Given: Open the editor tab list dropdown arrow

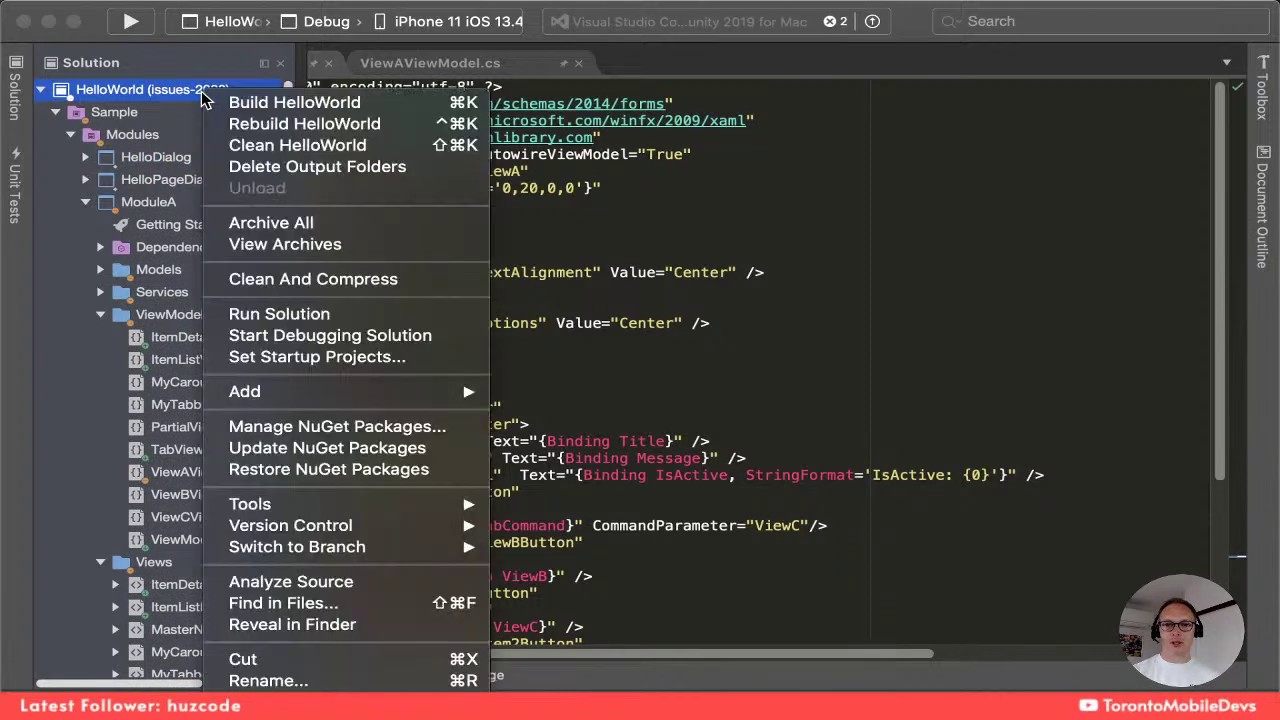Looking at the screenshot, I should [x=1227, y=63].
